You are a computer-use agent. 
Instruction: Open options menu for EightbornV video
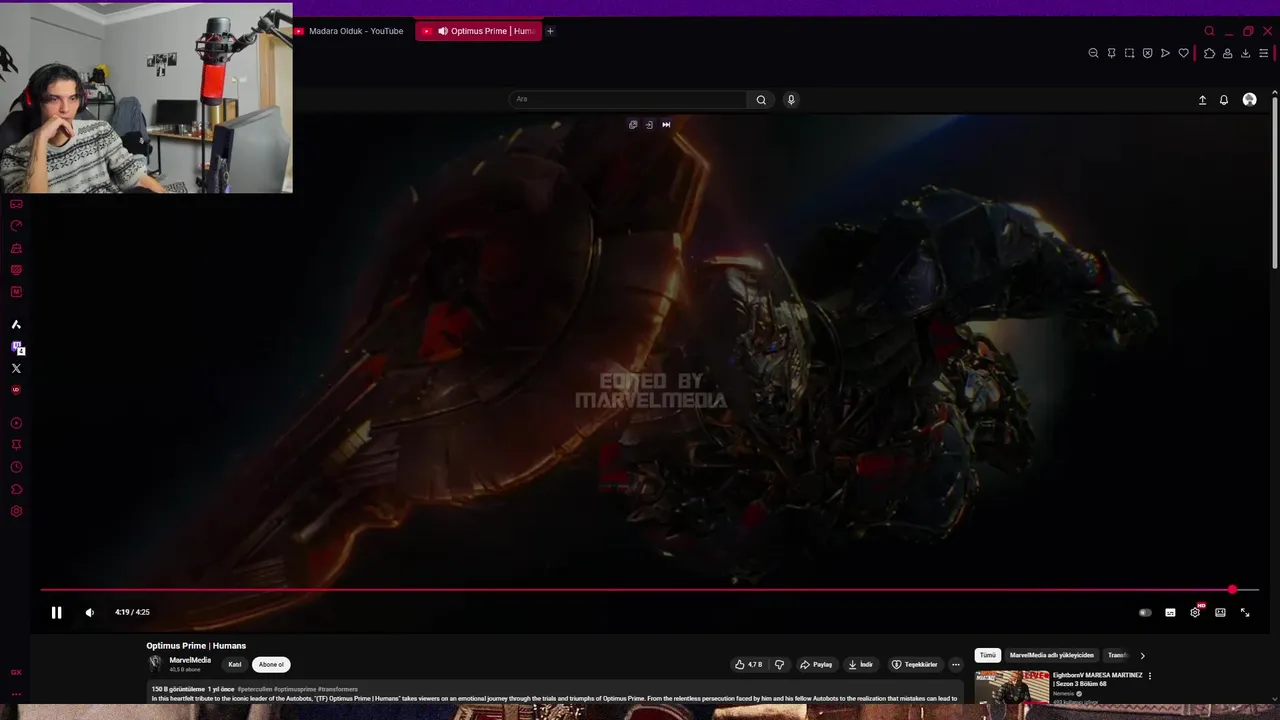pyautogui.click(x=1150, y=676)
